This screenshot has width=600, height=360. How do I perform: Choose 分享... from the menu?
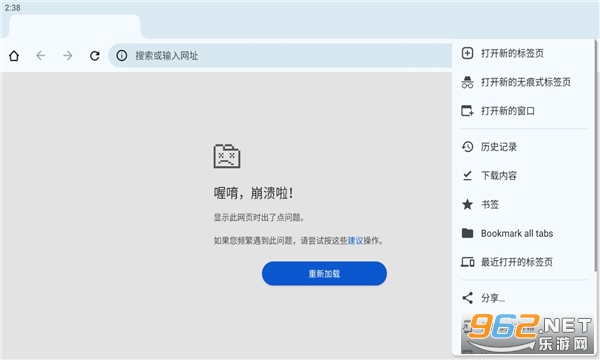523,298
